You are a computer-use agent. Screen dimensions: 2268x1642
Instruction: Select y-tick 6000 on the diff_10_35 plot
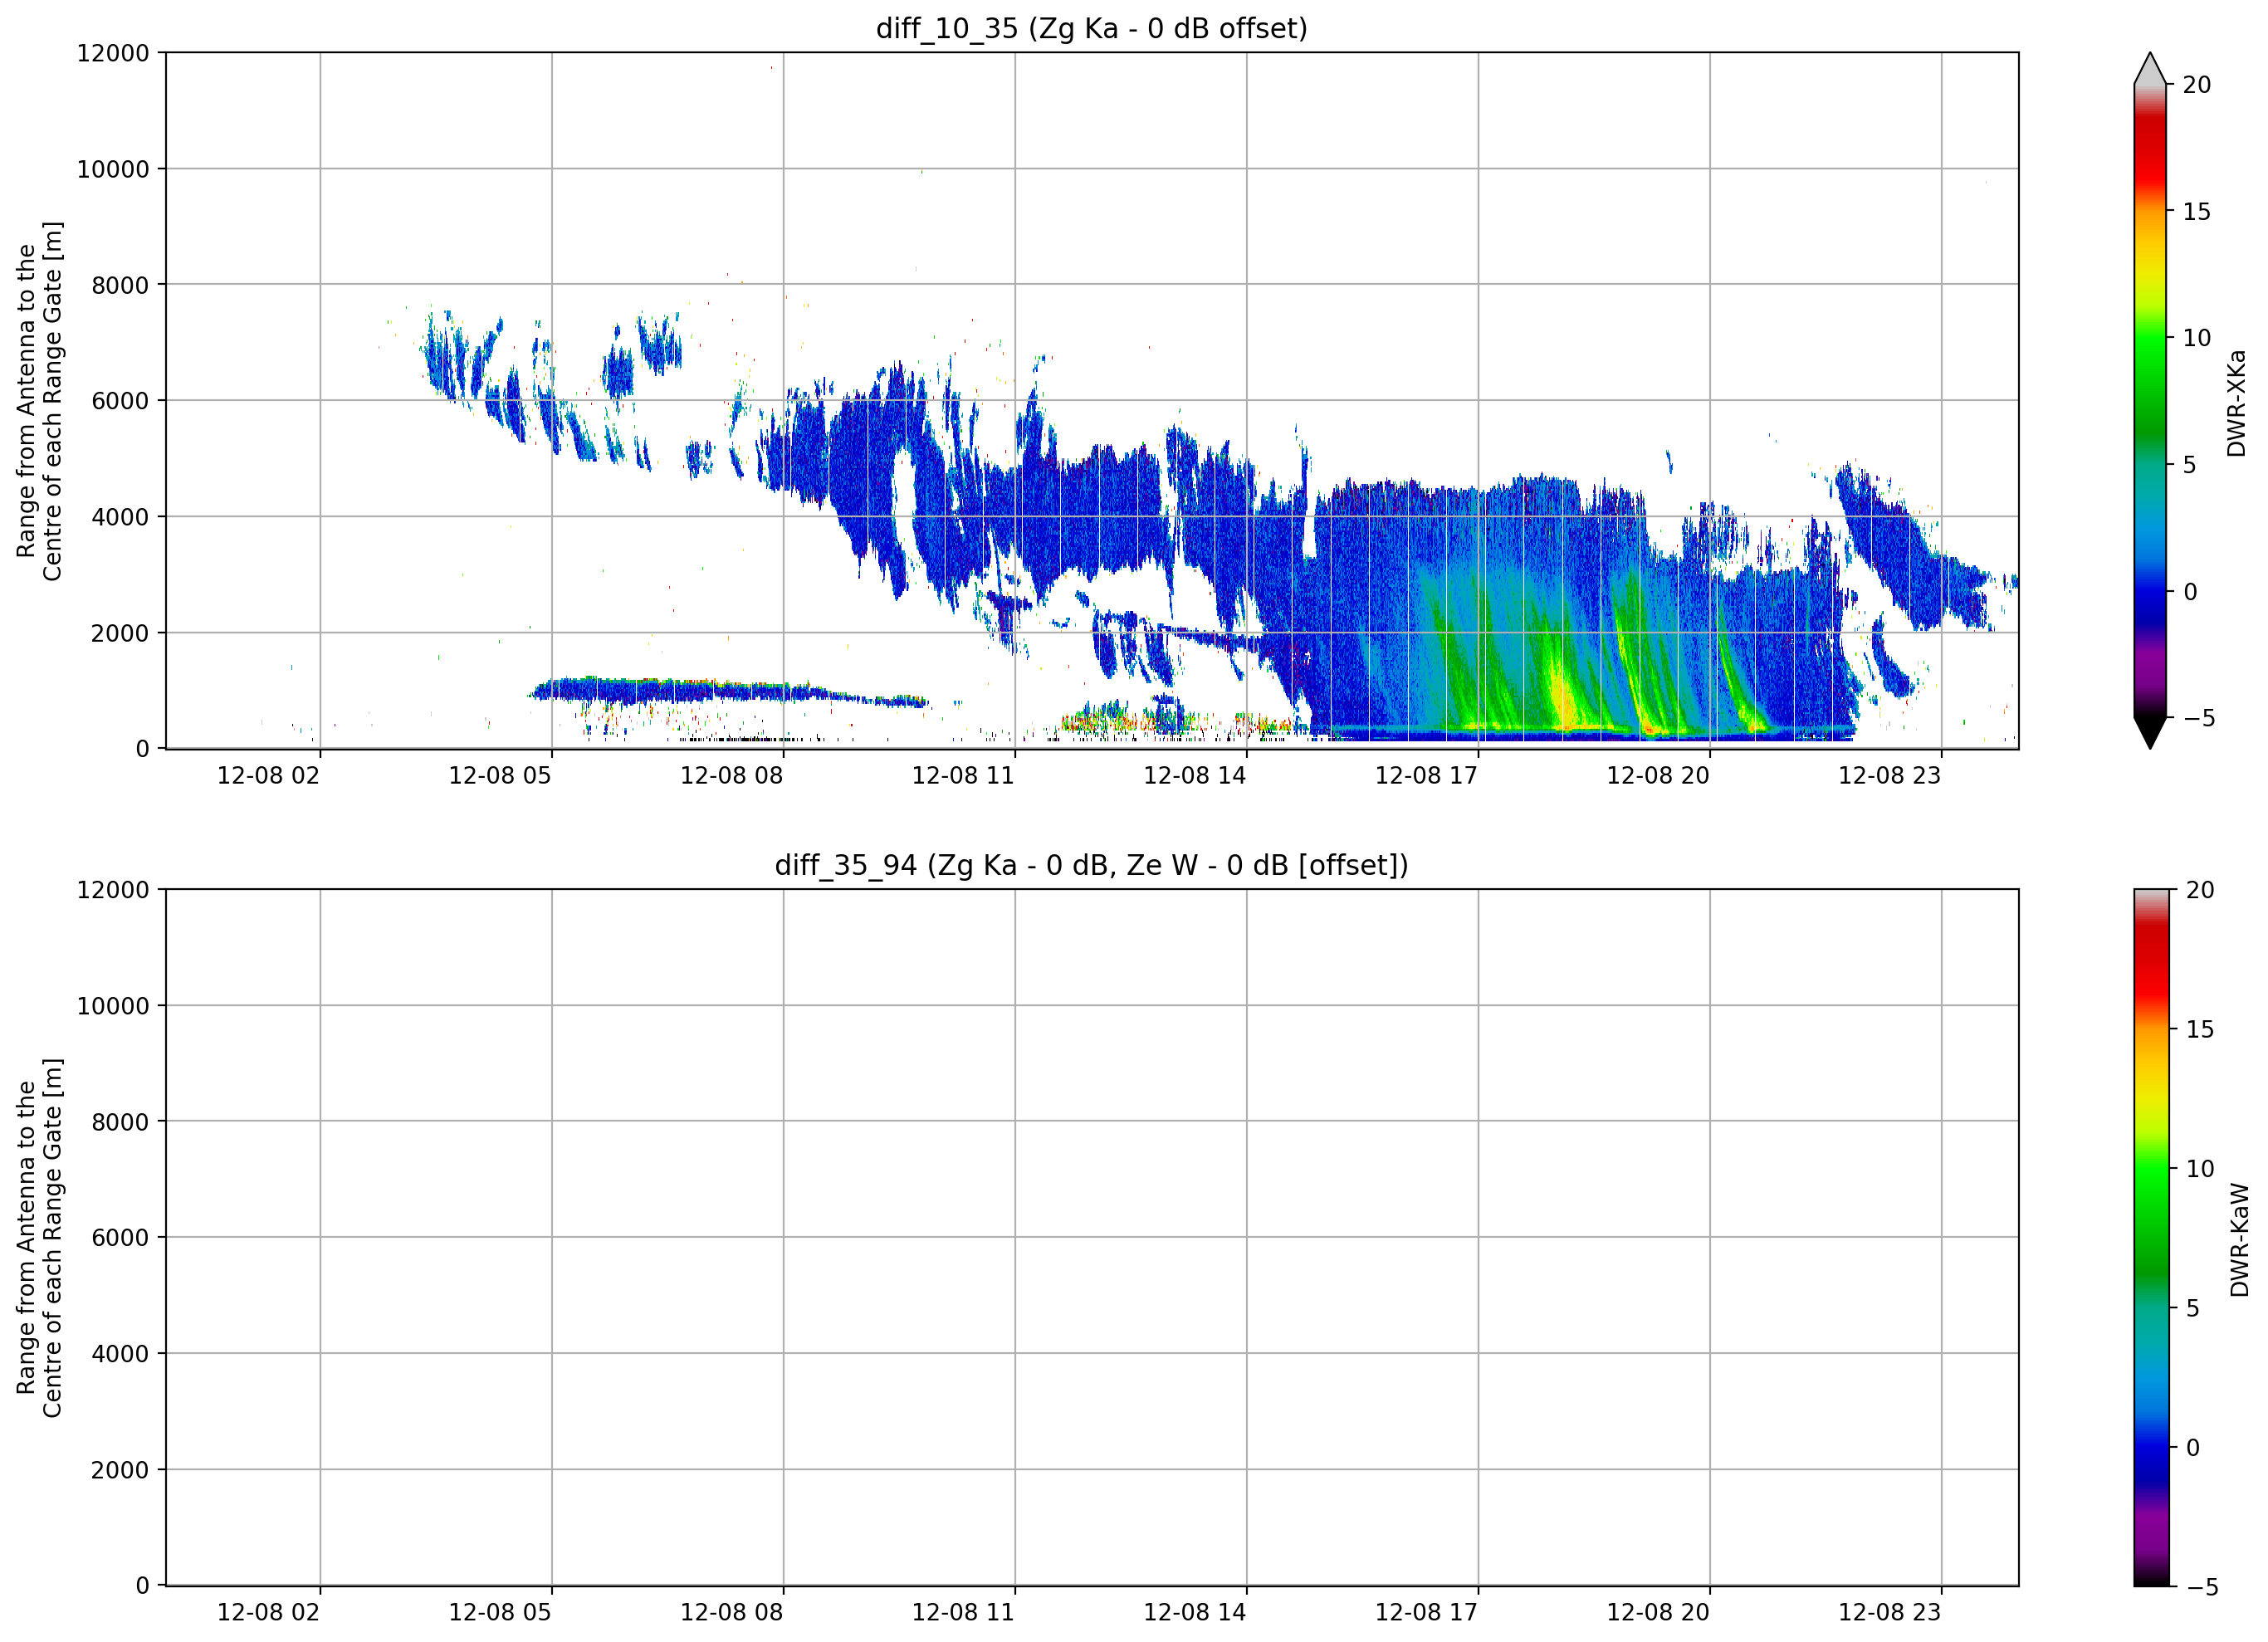(x=120, y=402)
